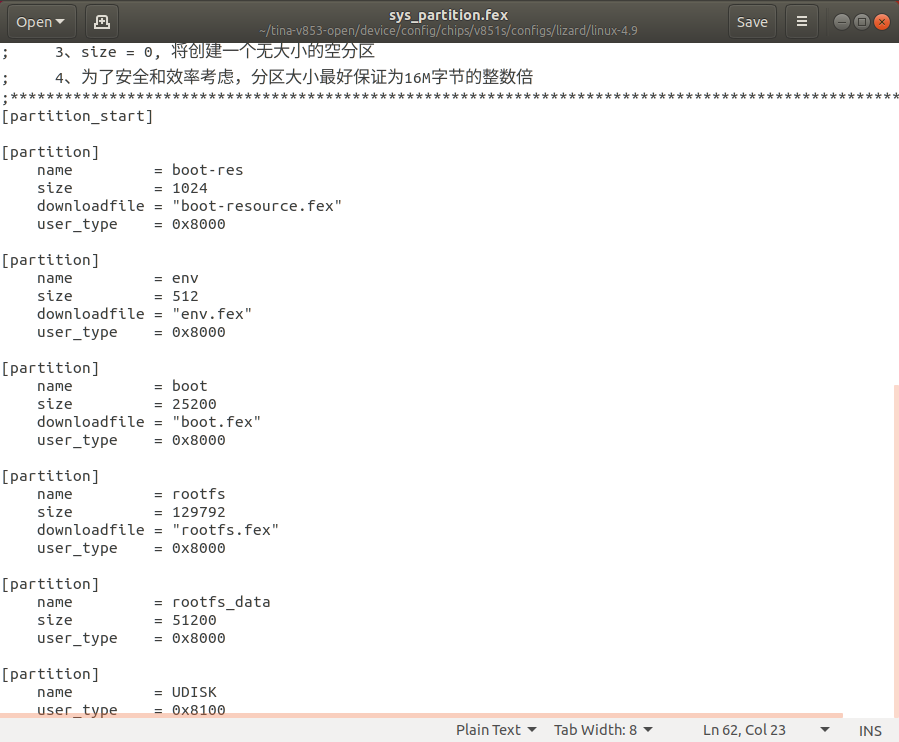
Task: Open the Tab Width: 8 dropdown
Action: tap(603, 730)
